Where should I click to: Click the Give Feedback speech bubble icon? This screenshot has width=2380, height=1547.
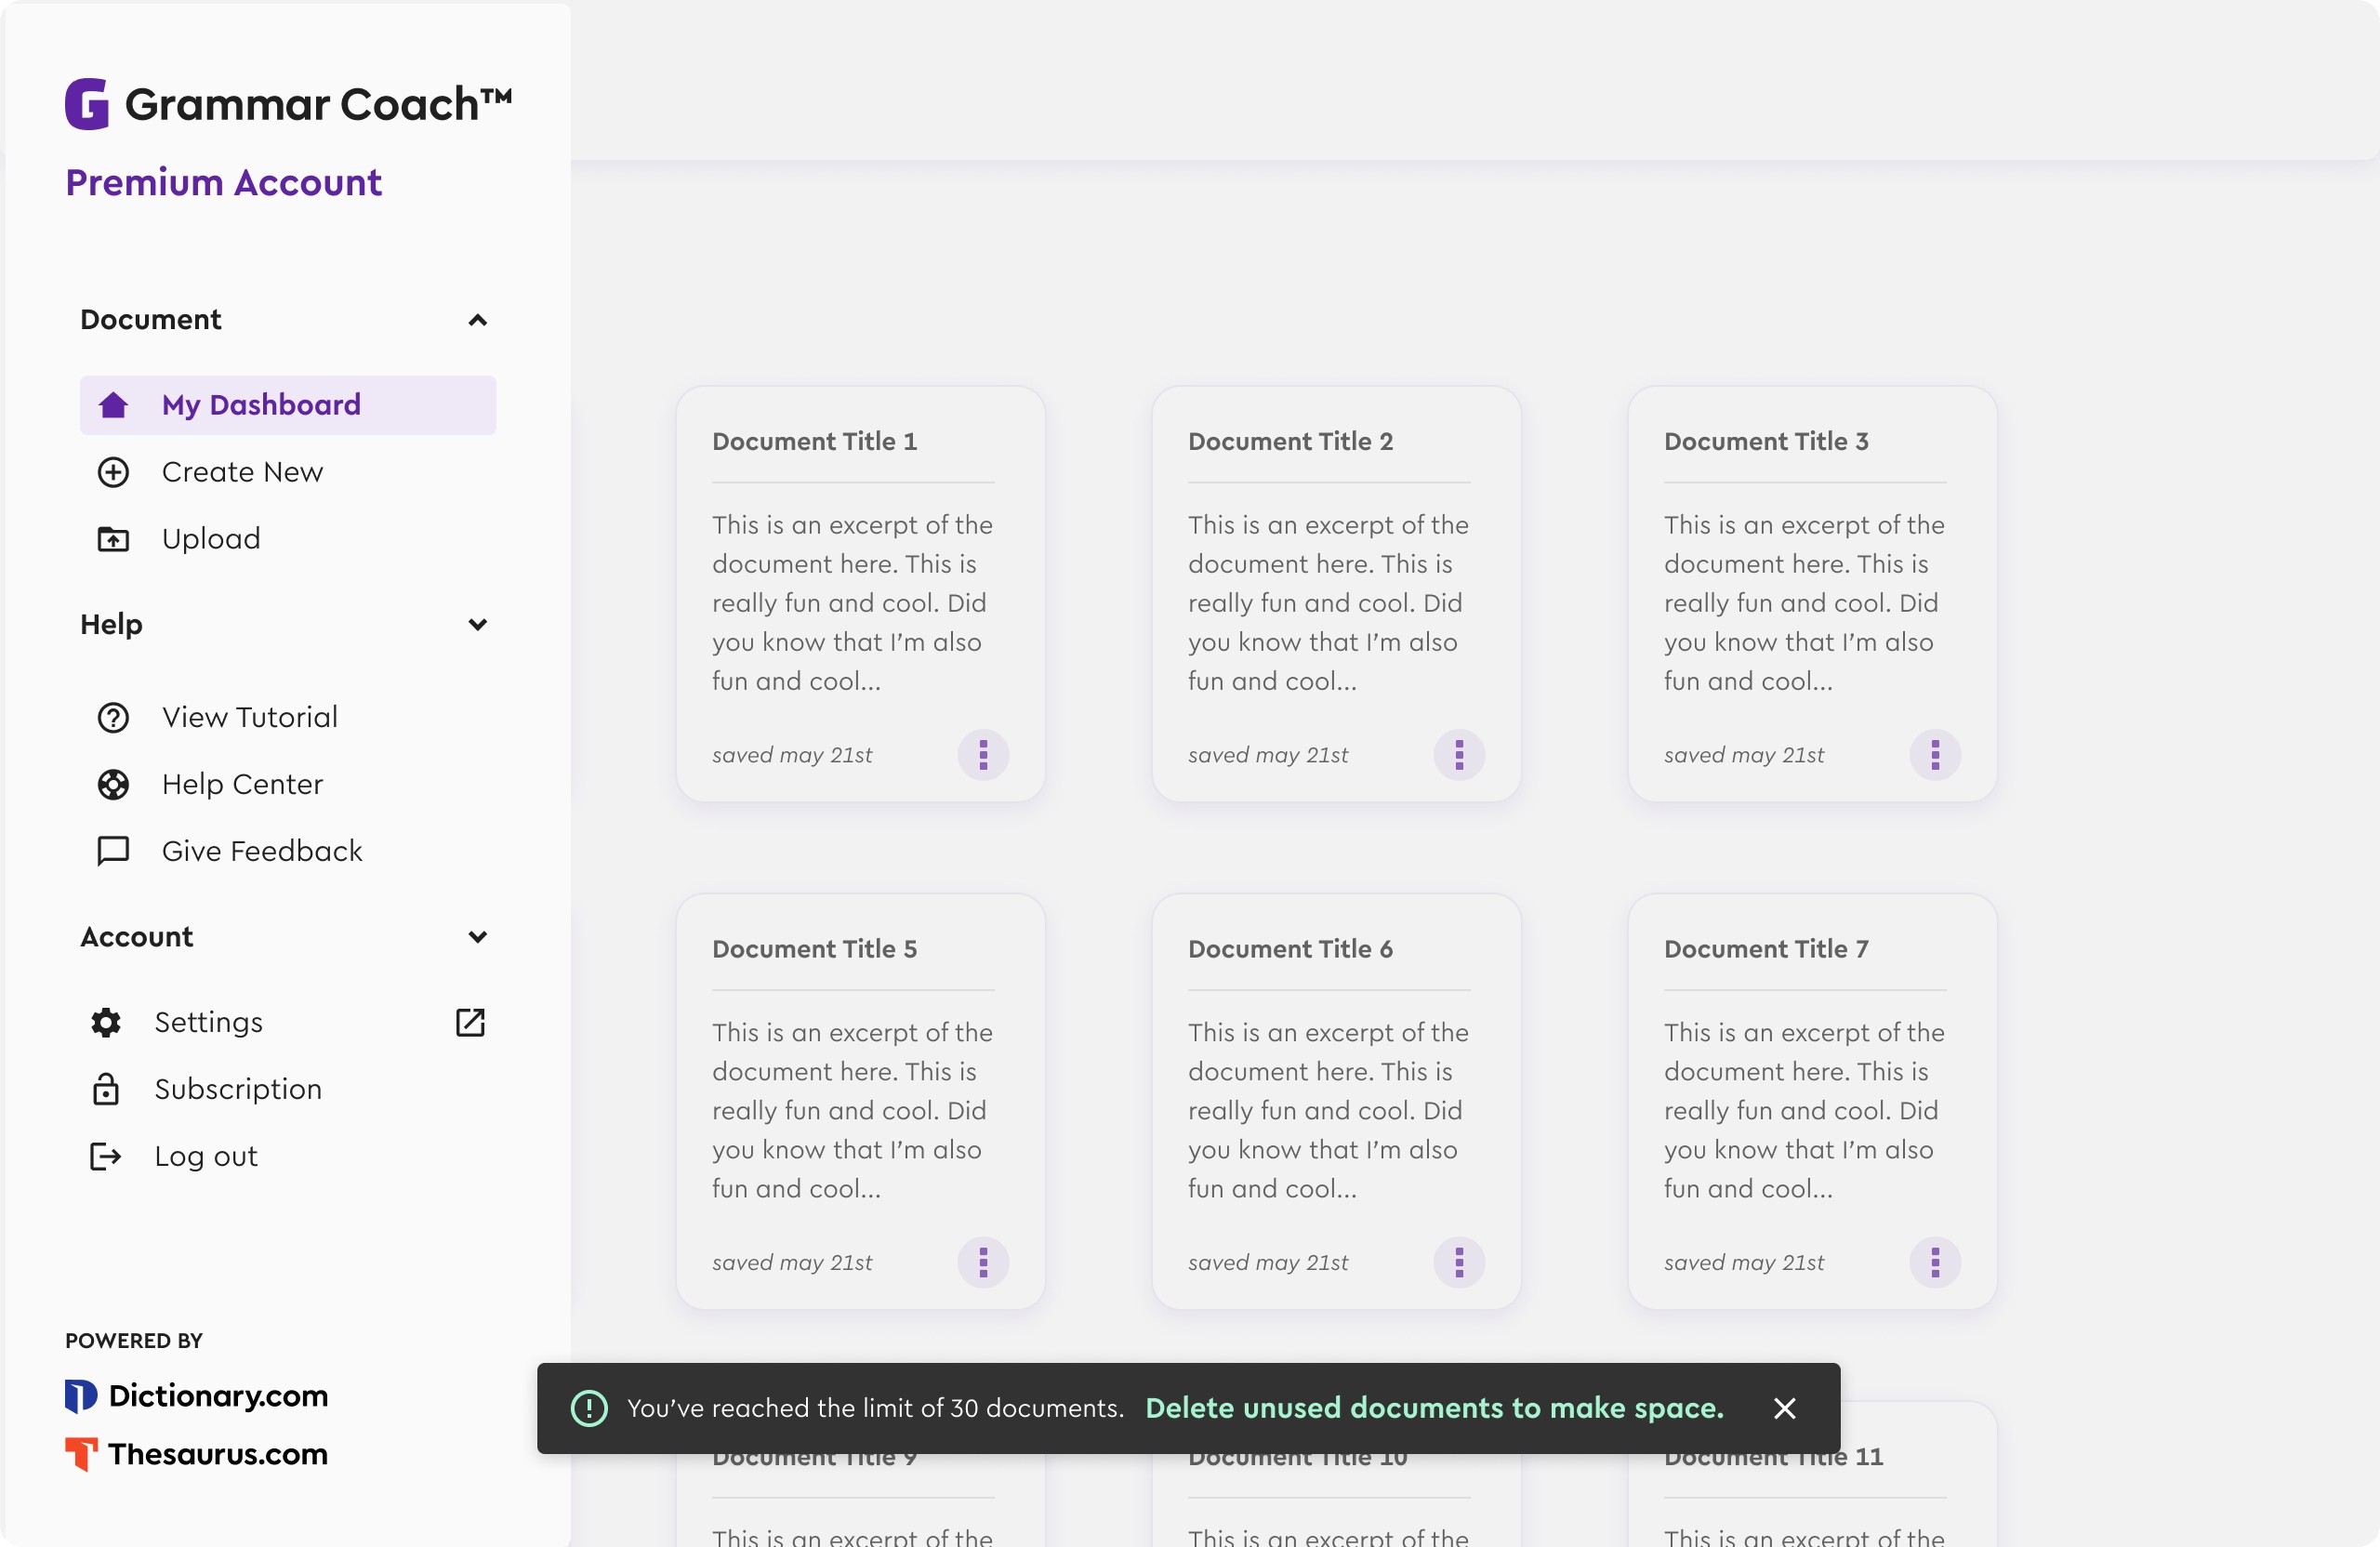[113, 852]
